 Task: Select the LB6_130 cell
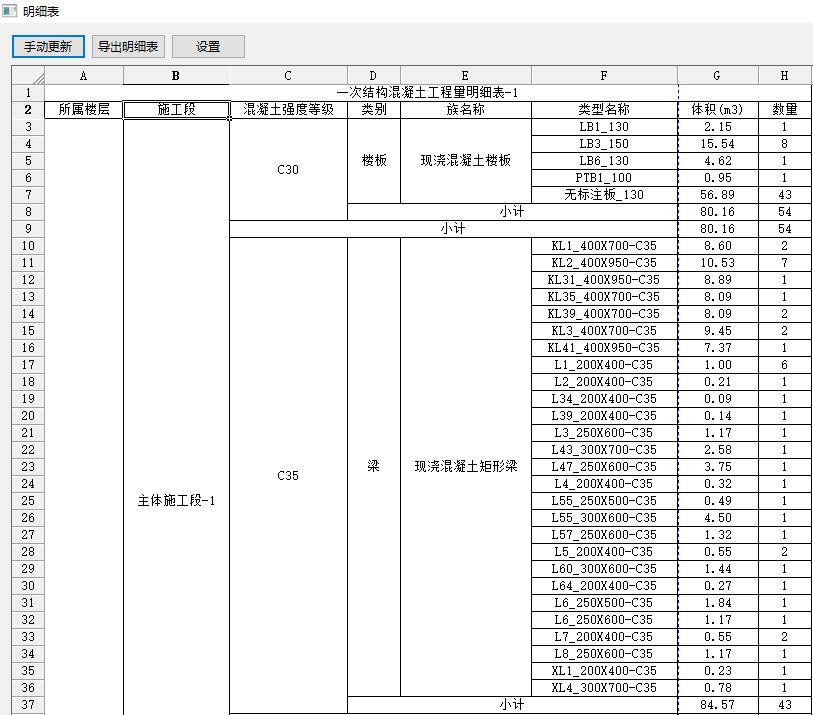(604, 161)
